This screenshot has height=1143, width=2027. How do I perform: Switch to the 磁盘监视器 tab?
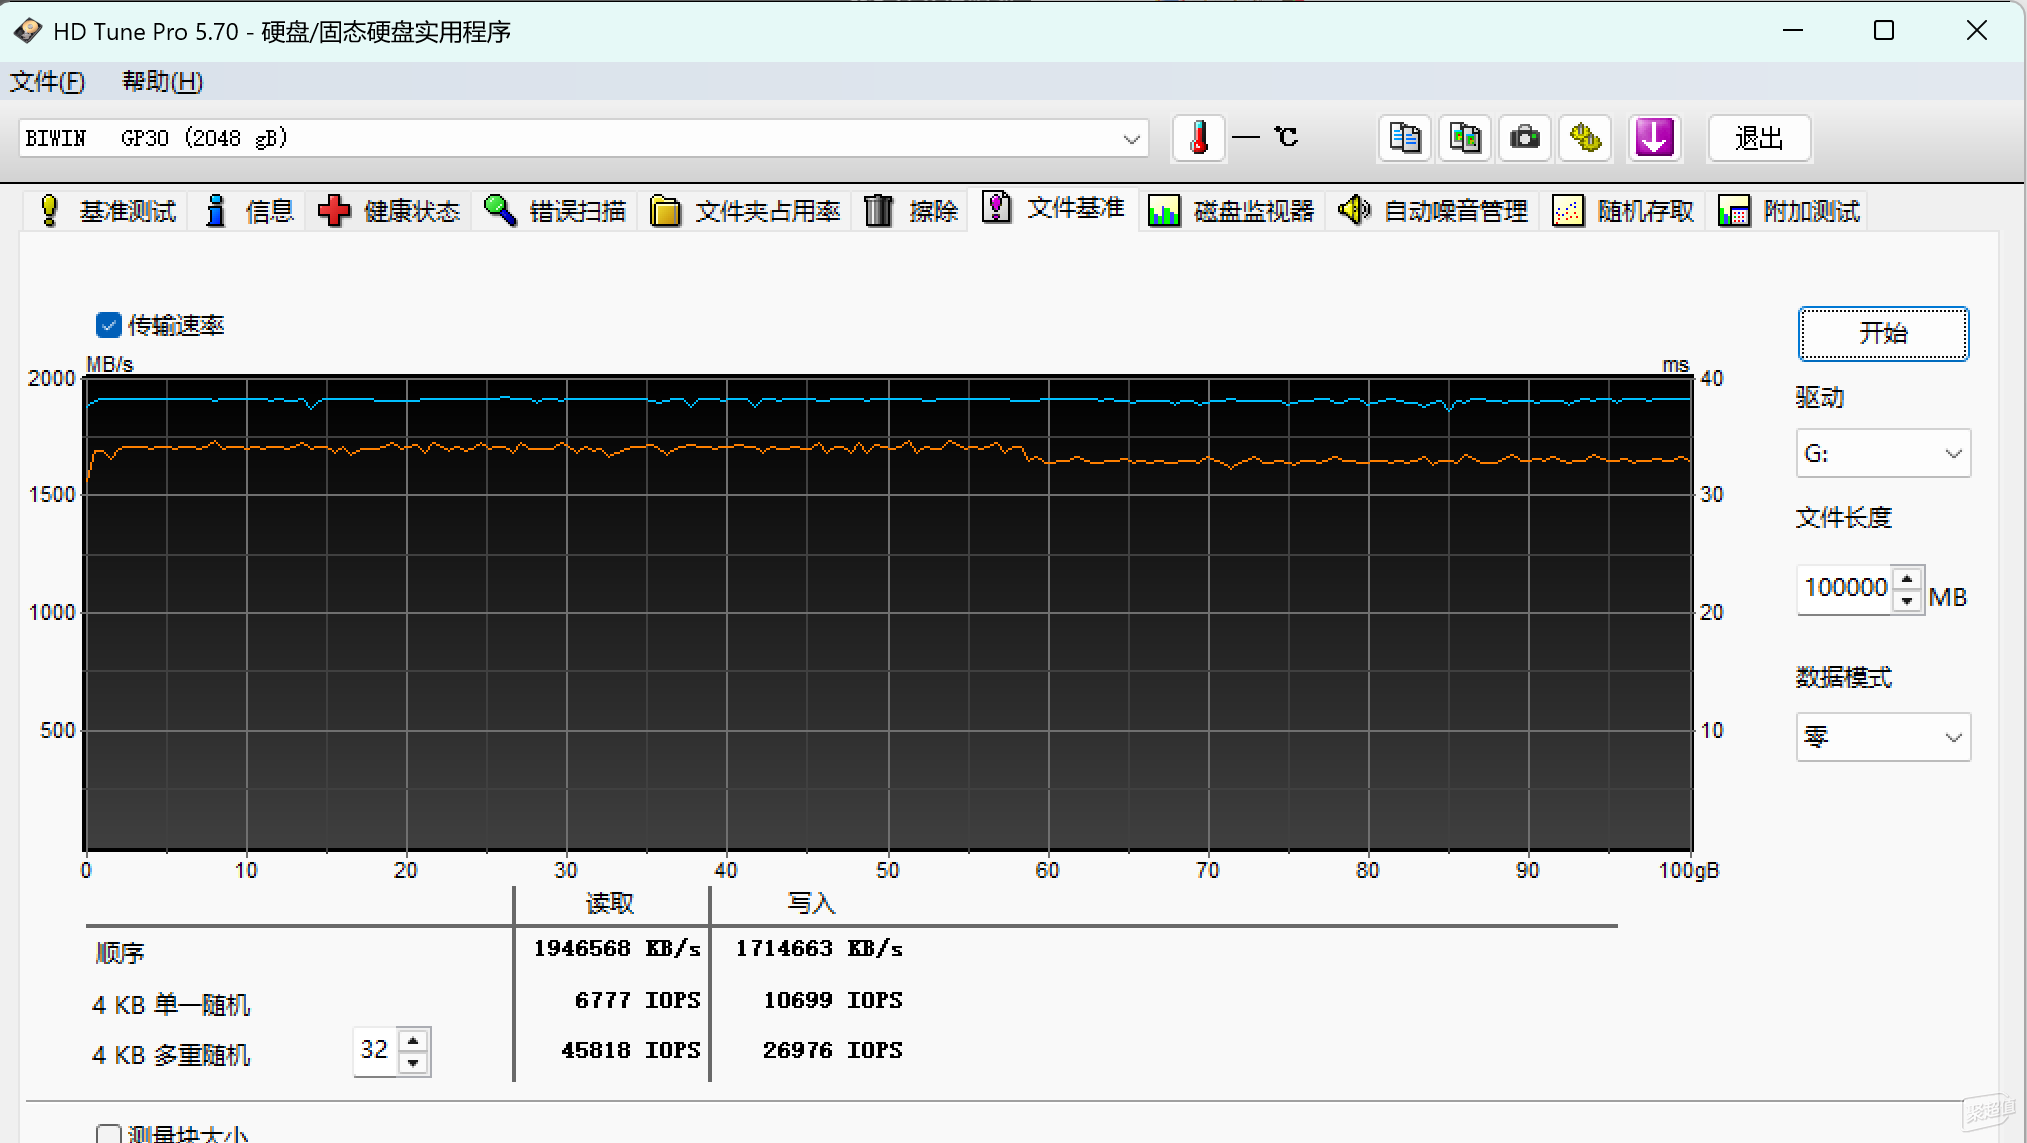1232,211
